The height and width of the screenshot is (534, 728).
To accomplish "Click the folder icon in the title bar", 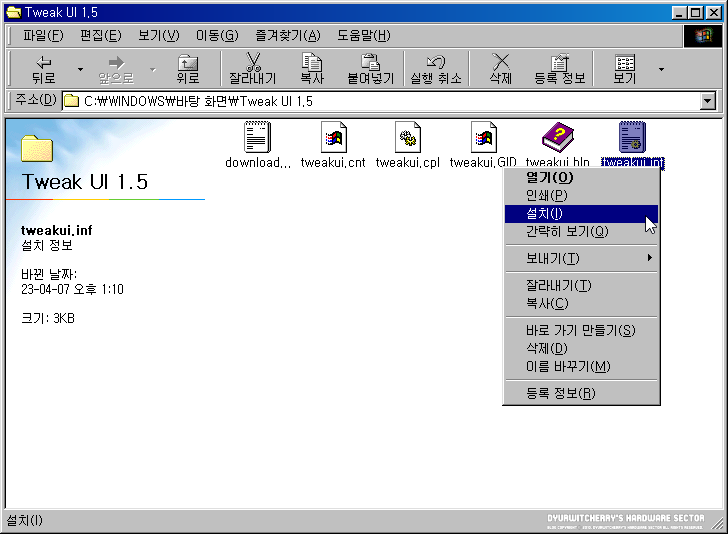I will [13, 12].
